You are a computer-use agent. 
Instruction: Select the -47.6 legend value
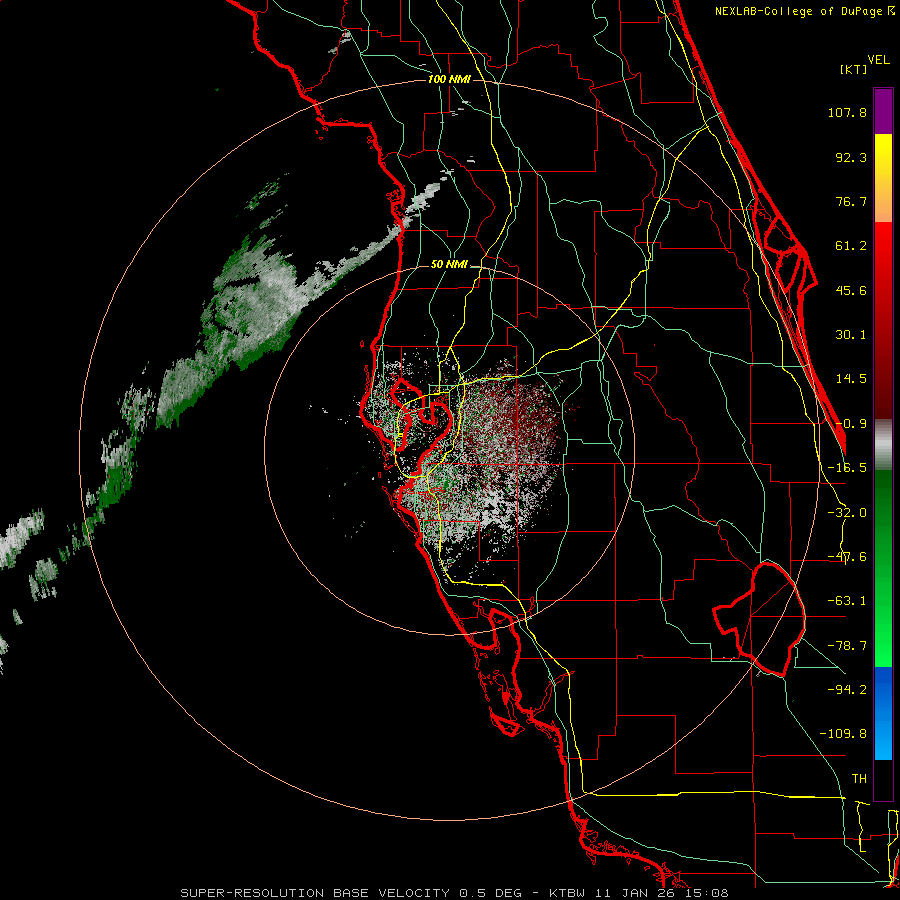(x=847, y=557)
